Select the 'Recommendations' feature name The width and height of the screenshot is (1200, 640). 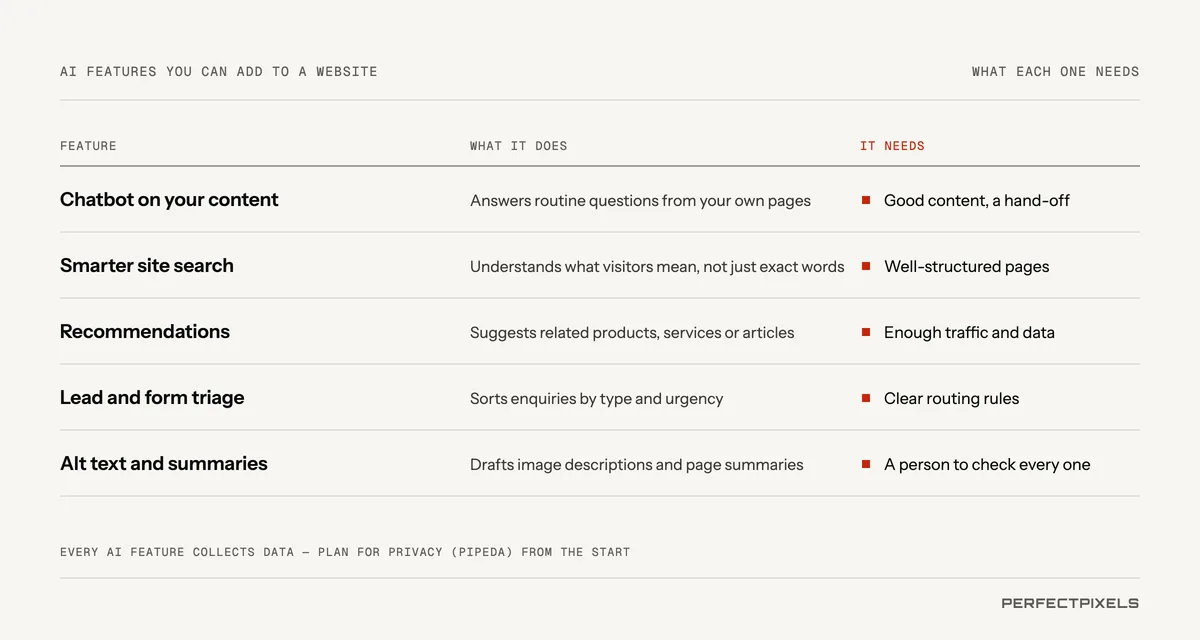tap(145, 332)
